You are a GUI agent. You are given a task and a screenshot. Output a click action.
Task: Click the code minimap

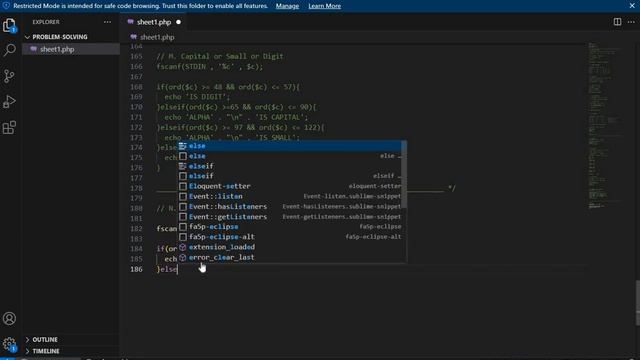coord(606,125)
